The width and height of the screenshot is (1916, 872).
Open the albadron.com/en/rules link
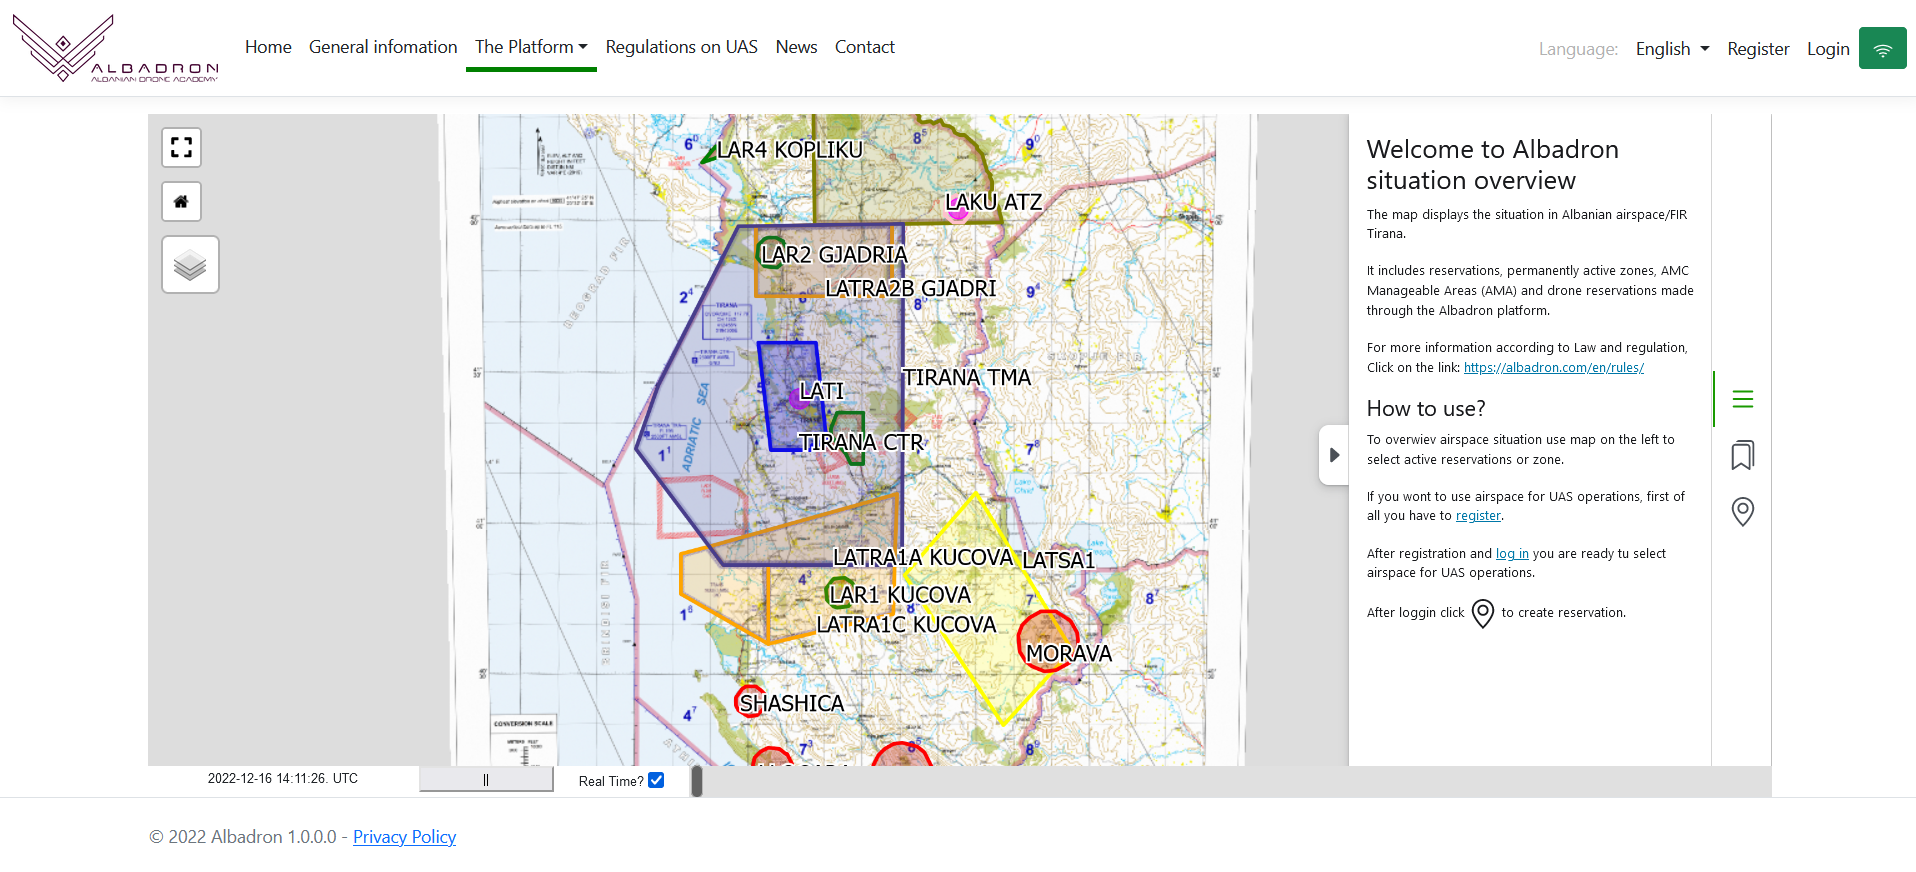coord(1553,368)
